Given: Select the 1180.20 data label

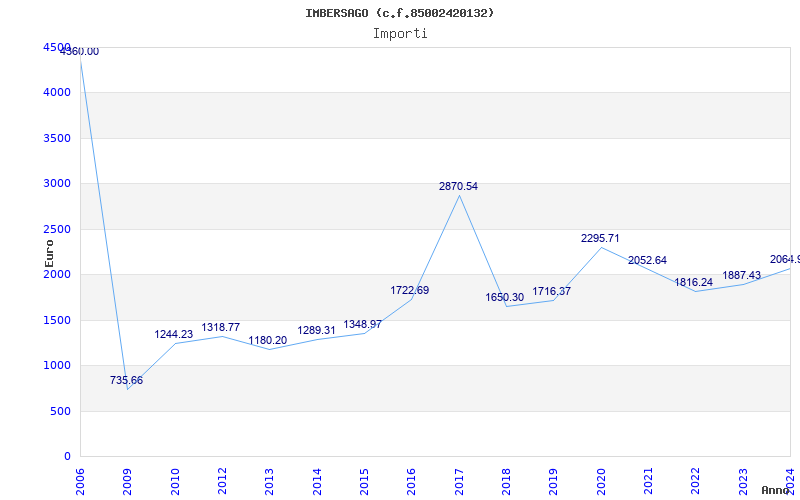Looking at the screenshot, I should click(x=267, y=340).
